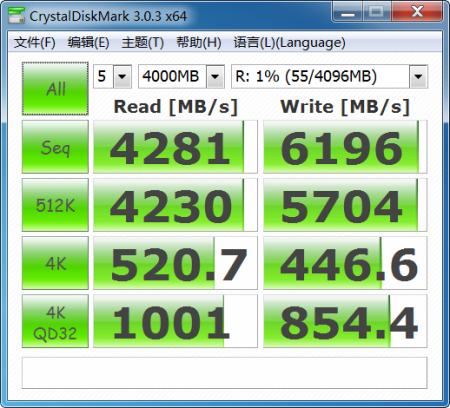Start the 4K QD32 benchmark test
The width and height of the screenshot is (450, 408).
pos(55,321)
